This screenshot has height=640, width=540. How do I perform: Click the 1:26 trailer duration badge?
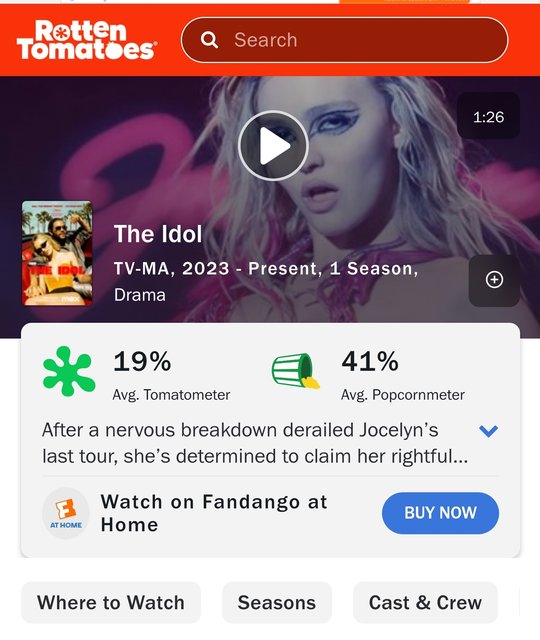coord(489,117)
